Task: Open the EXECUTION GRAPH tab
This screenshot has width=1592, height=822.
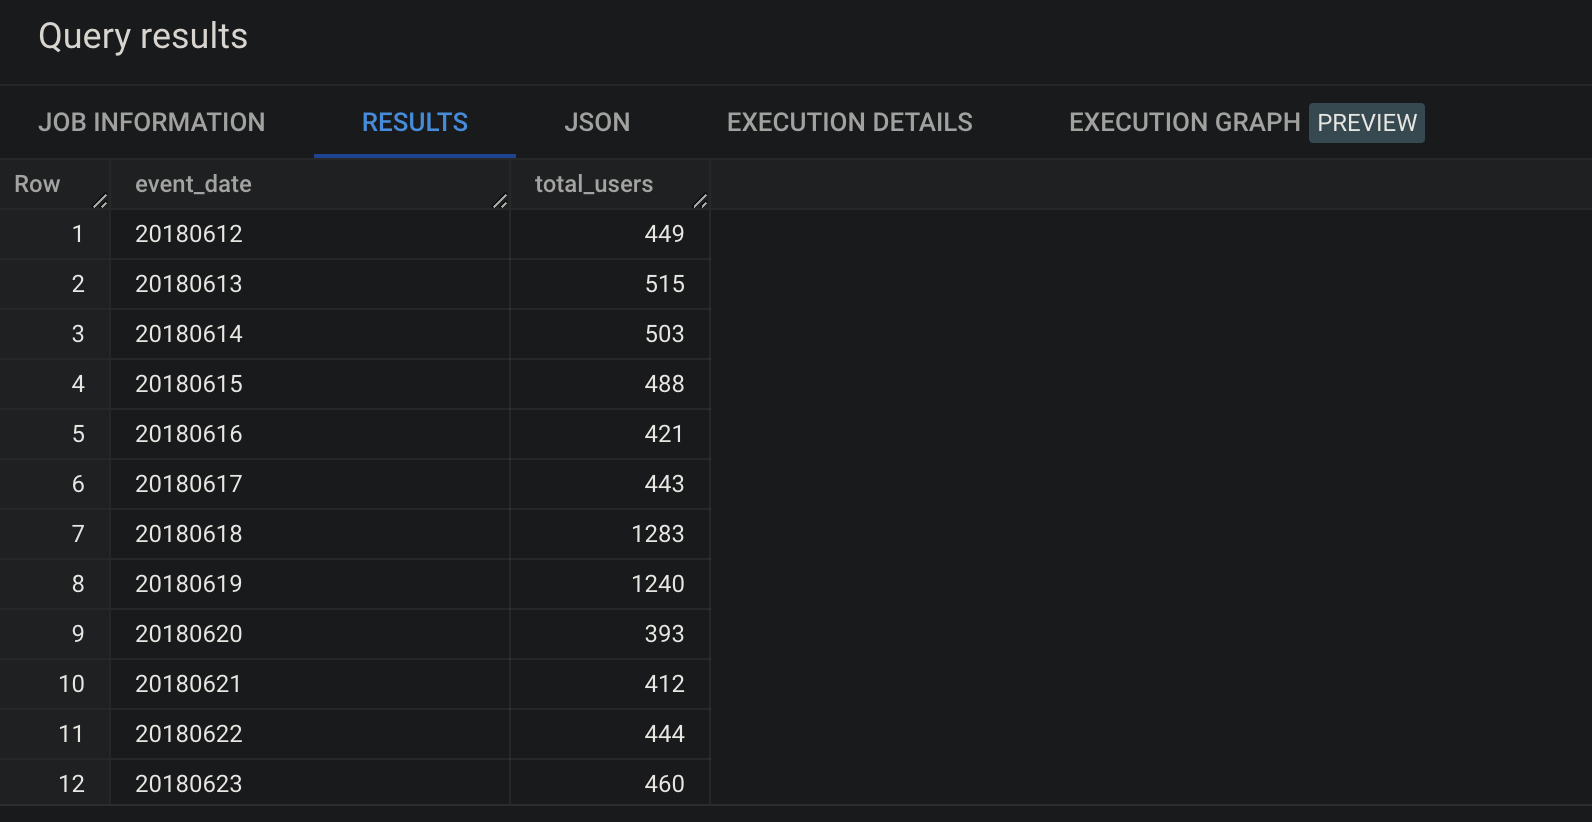Action: [x=1185, y=122]
